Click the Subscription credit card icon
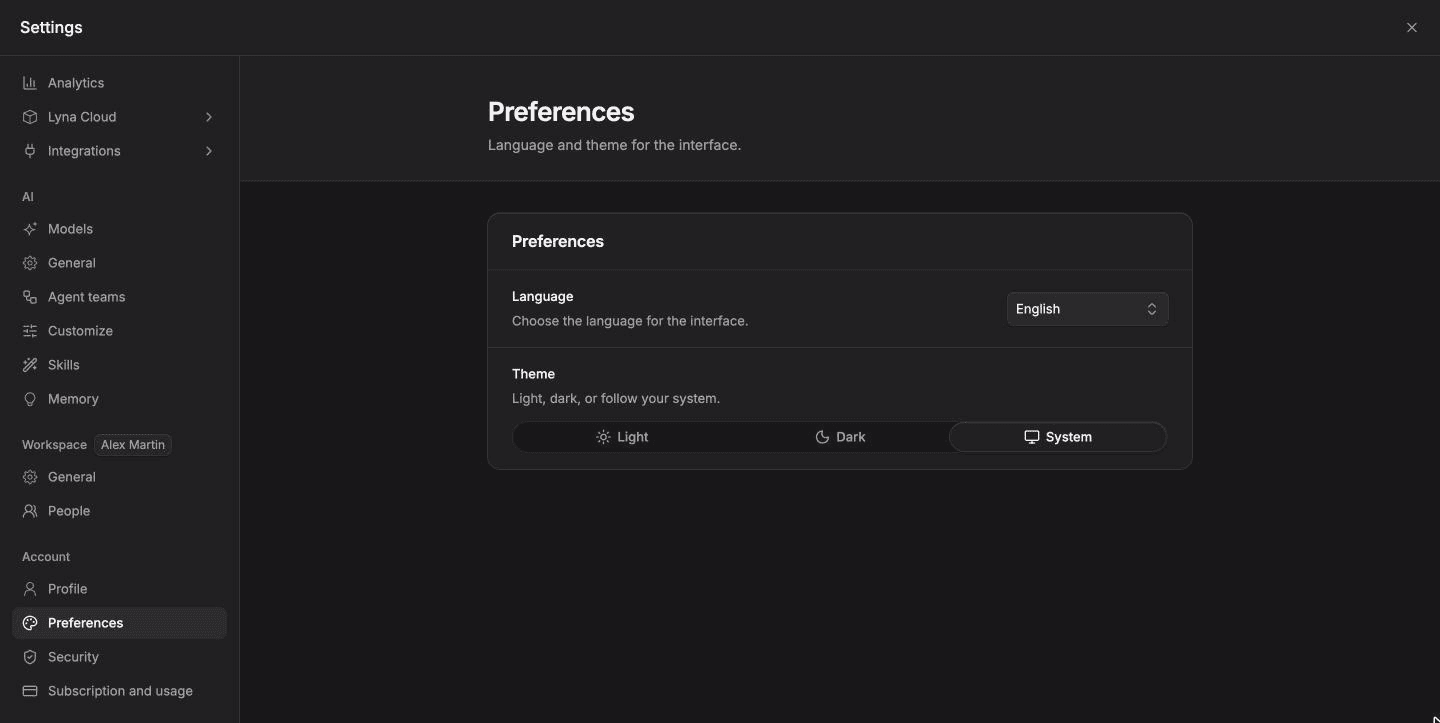Image resolution: width=1440 pixels, height=723 pixels. [x=30, y=691]
